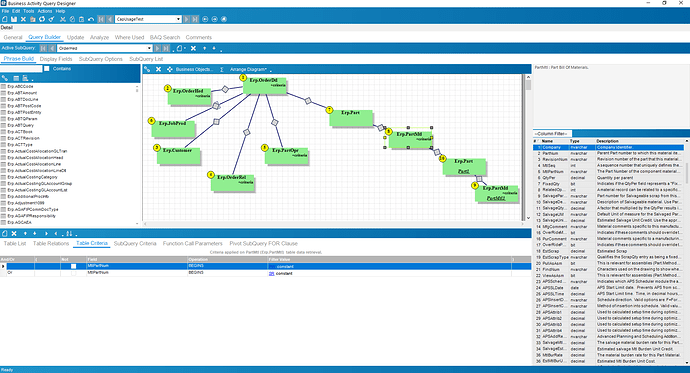The image size is (690, 373).
Task: Open the Arrange Diagram dropdown
Action: (250, 69)
